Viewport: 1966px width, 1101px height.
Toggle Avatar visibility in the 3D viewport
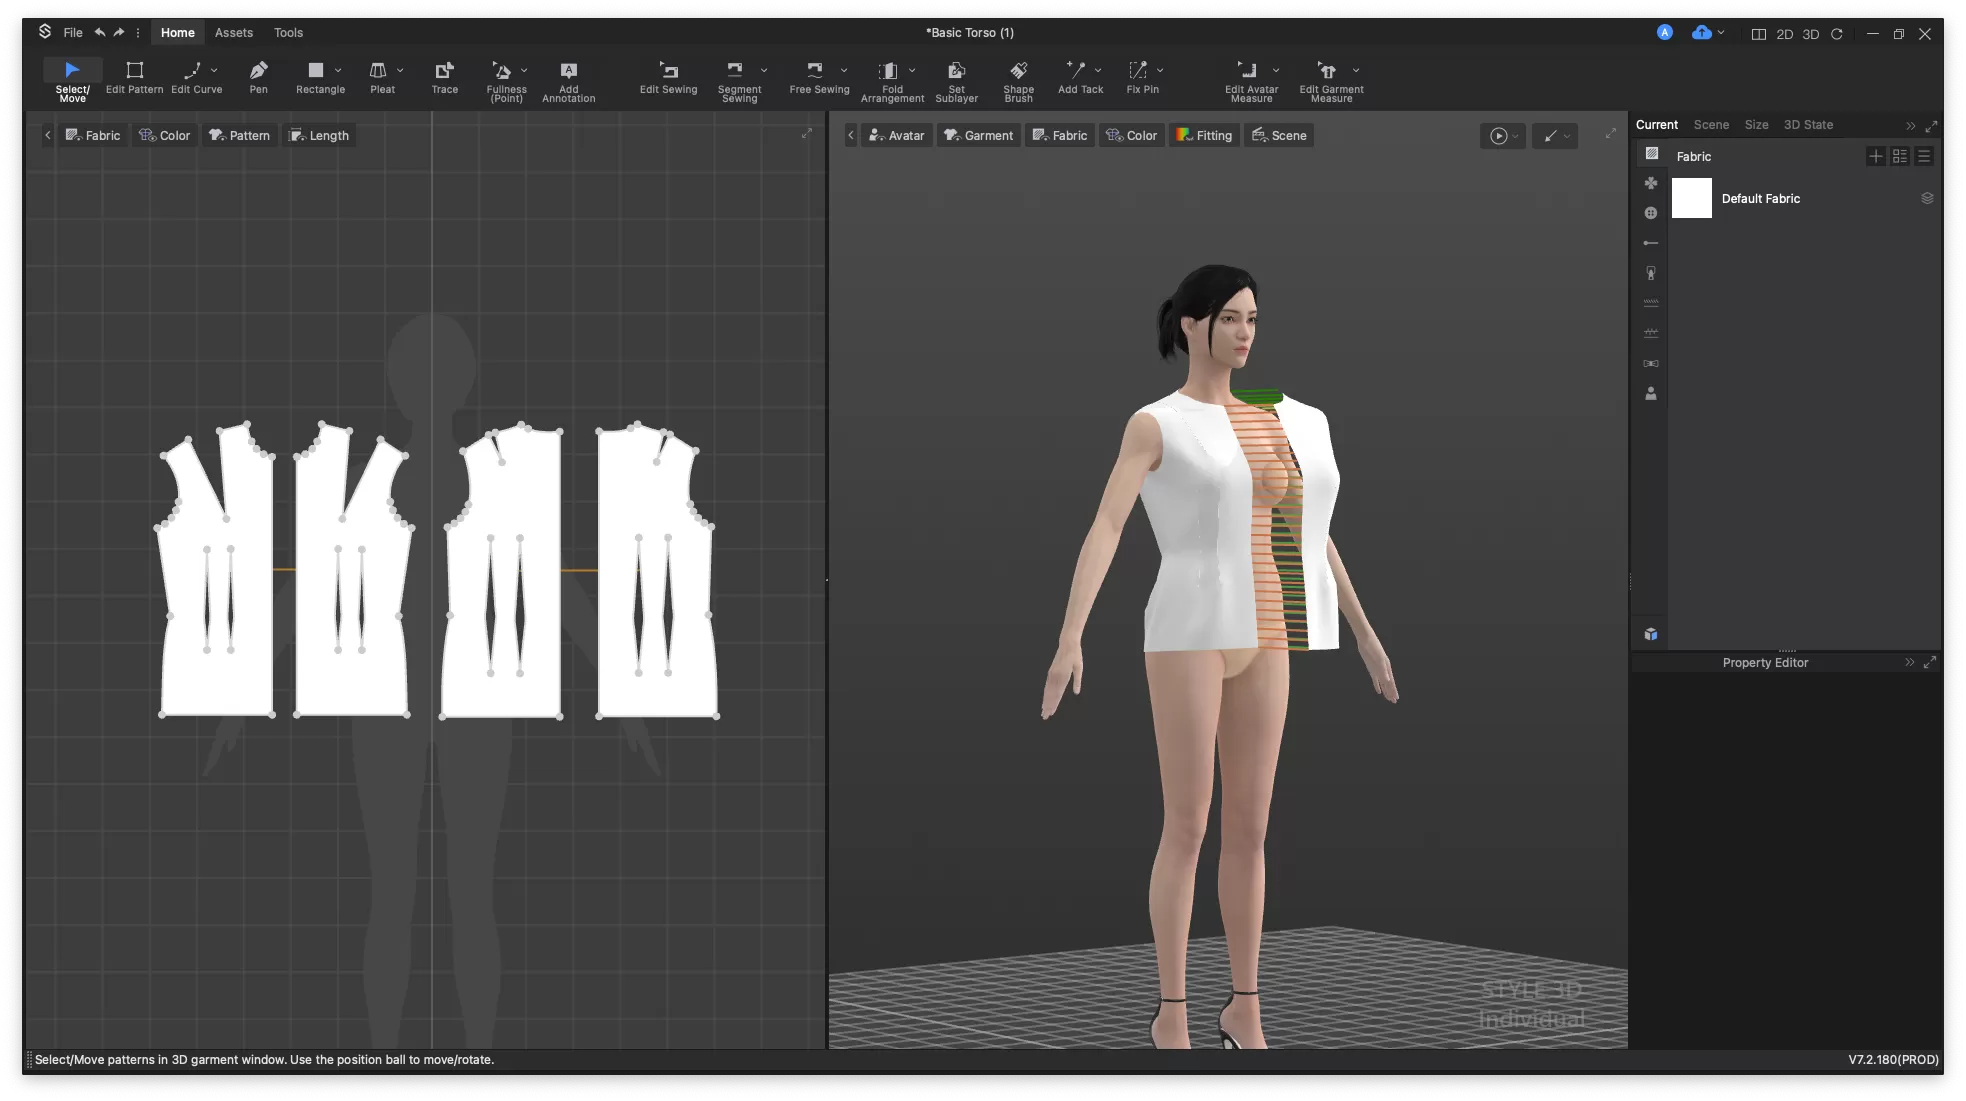(x=896, y=135)
